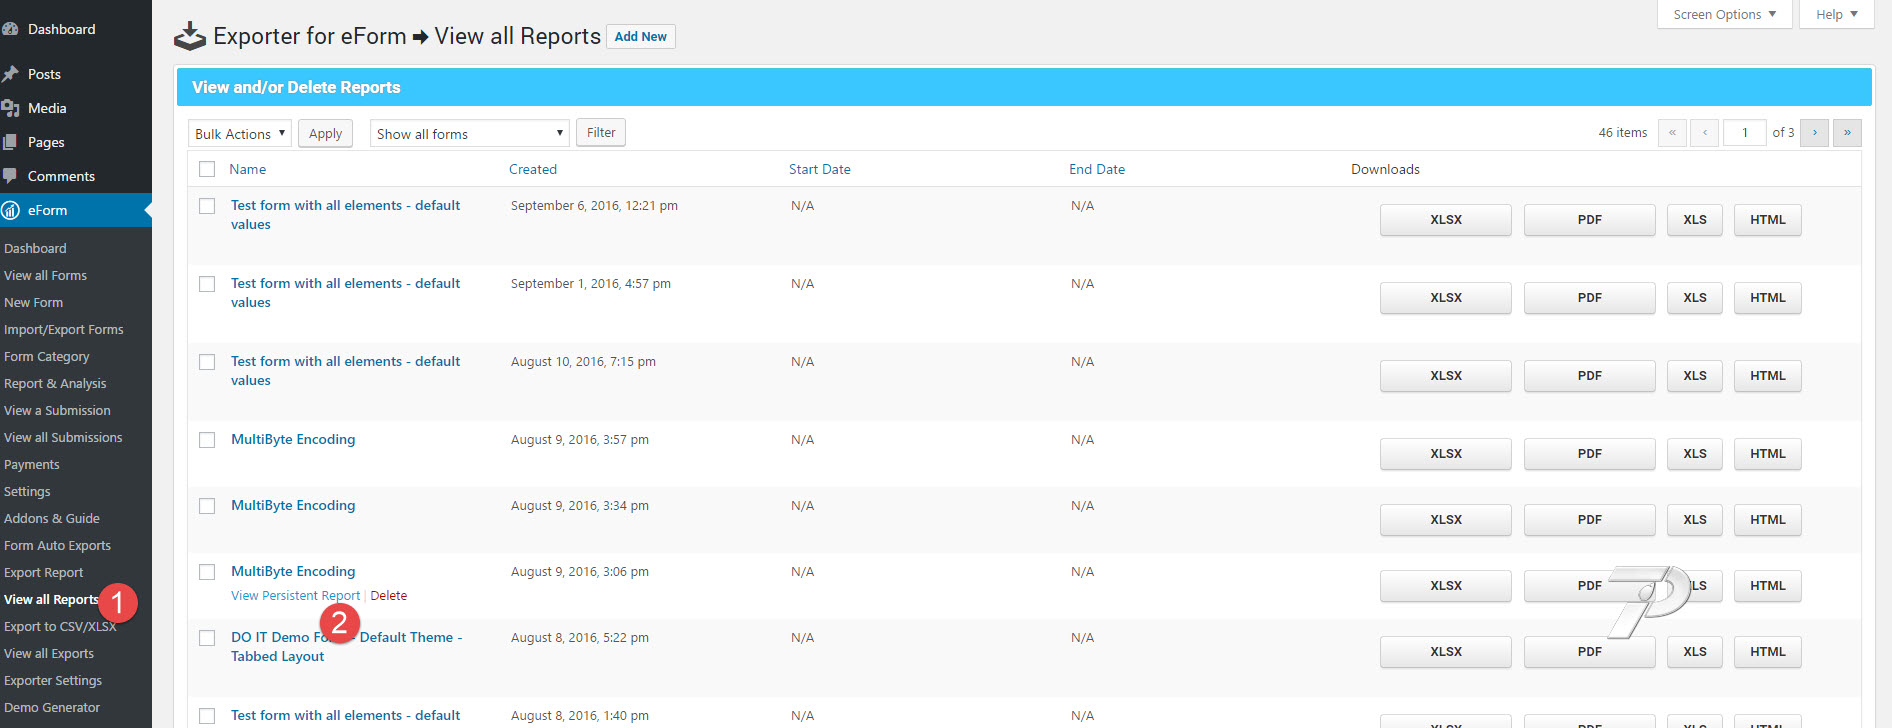Expand the Help panel

coord(1837,14)
